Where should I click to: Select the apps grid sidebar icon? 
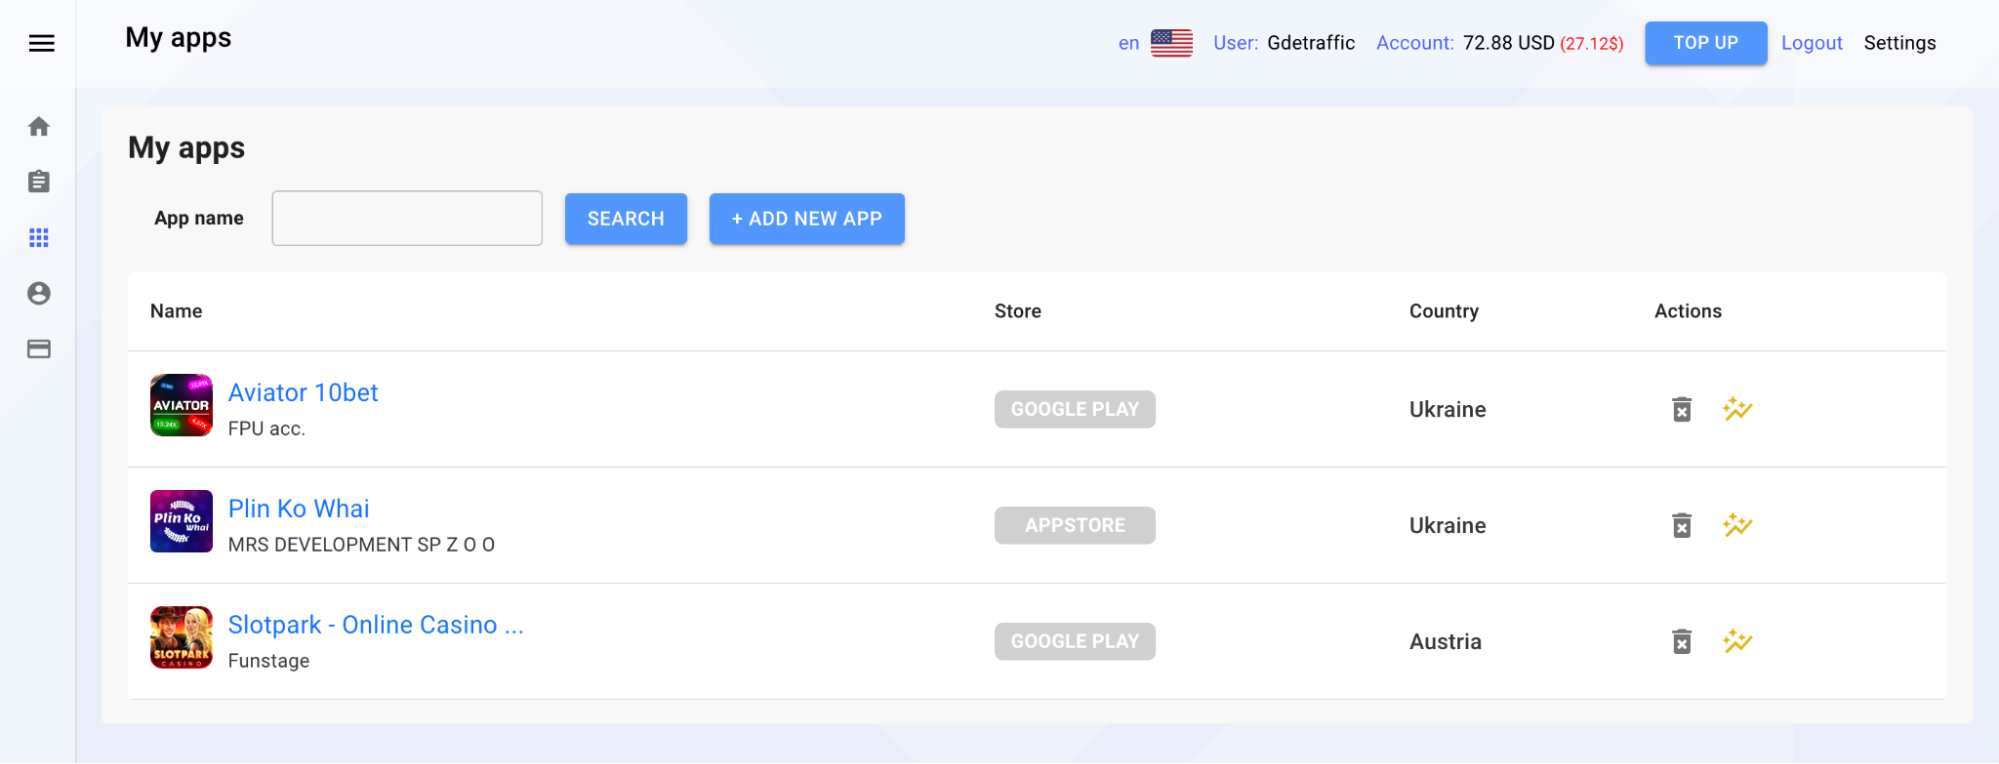[39, 237]
